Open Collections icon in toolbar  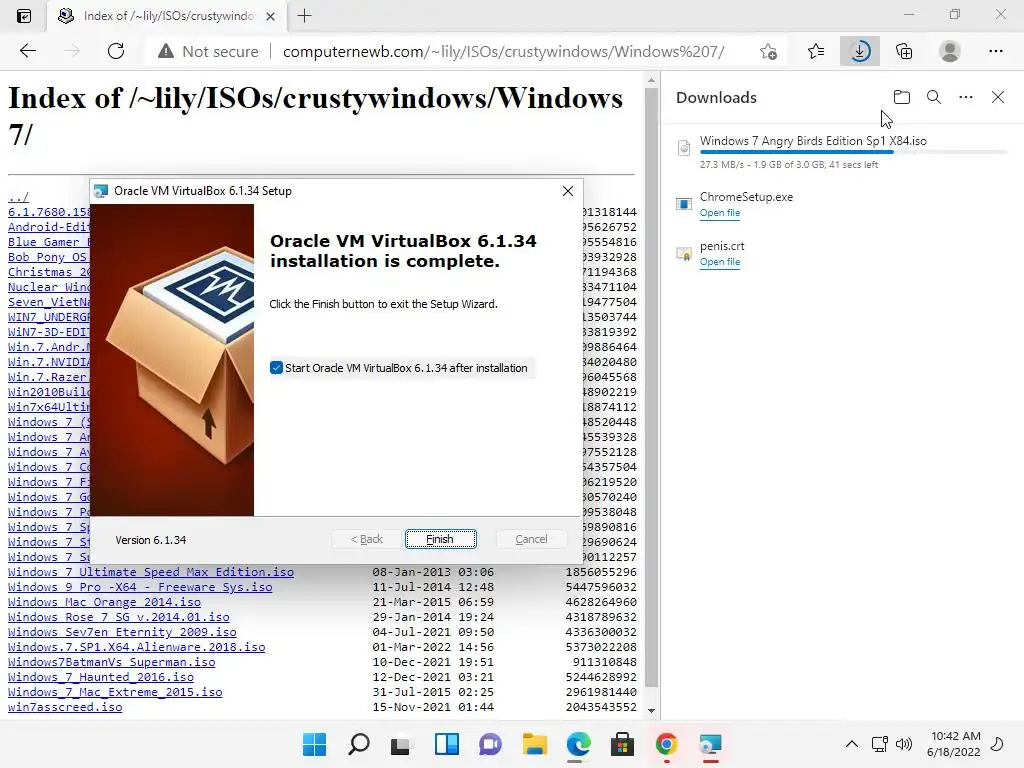tap(904, 51)
